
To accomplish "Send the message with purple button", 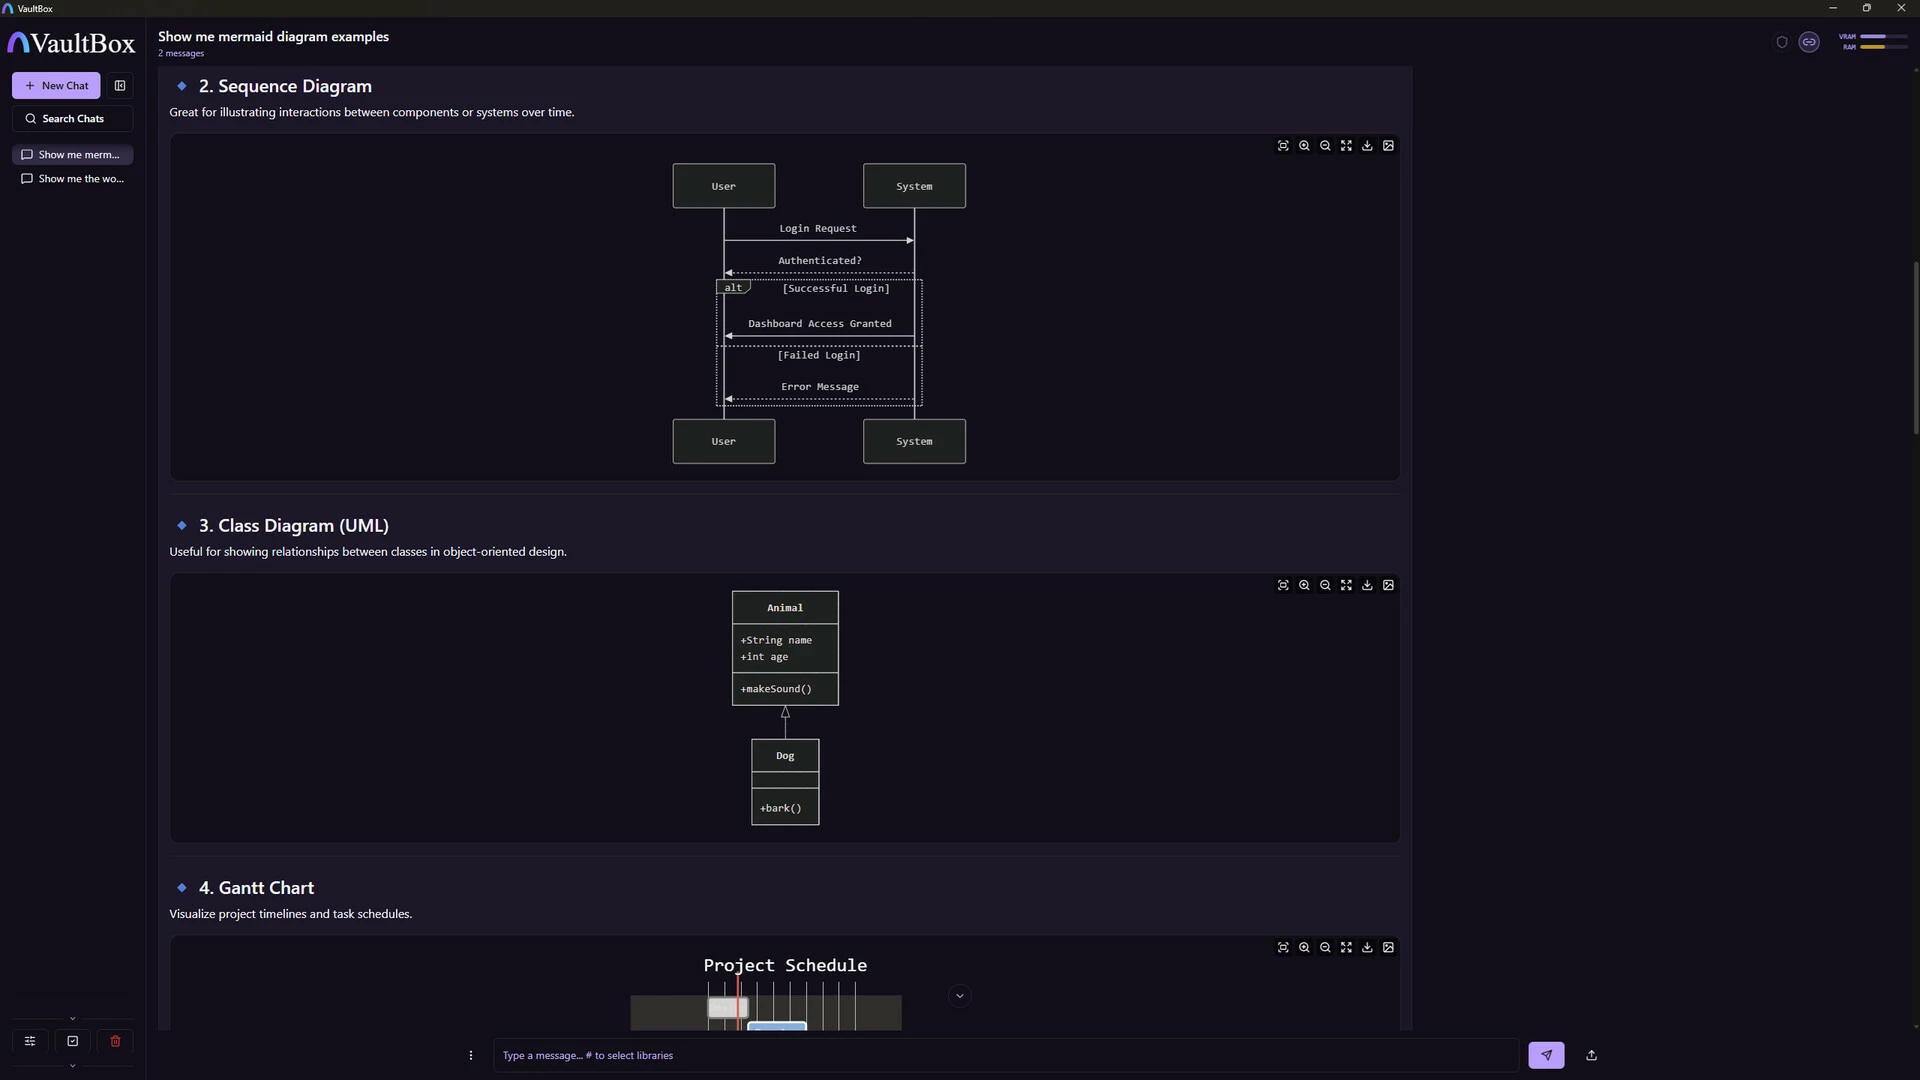I will coord(1546,1055).
